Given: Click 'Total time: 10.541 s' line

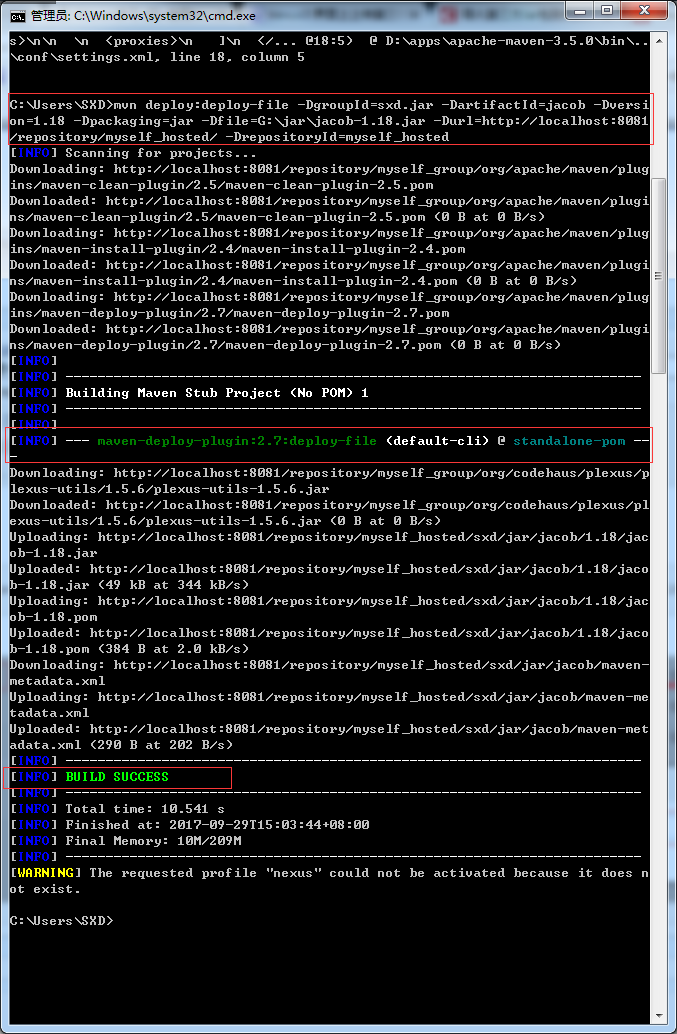Looking at the screenshot, I should 145,809.
